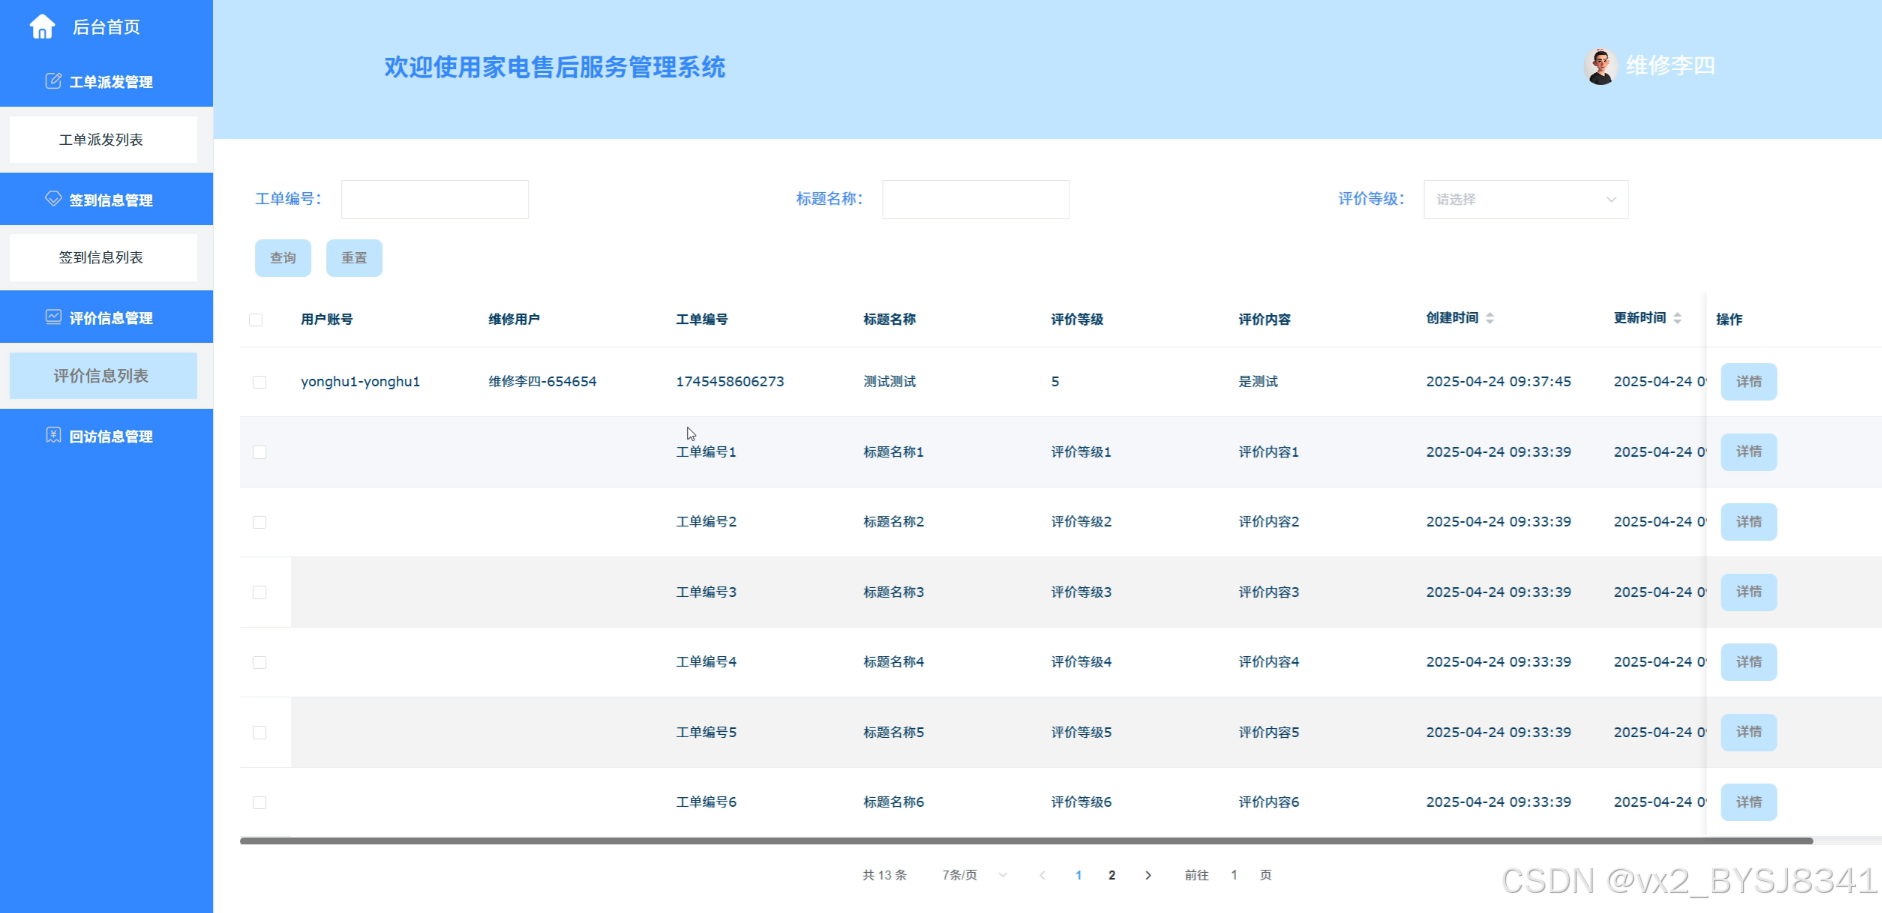
Task: Open the 评价等级 请选择 dropdown
Action: click(x=1526, y=199)
